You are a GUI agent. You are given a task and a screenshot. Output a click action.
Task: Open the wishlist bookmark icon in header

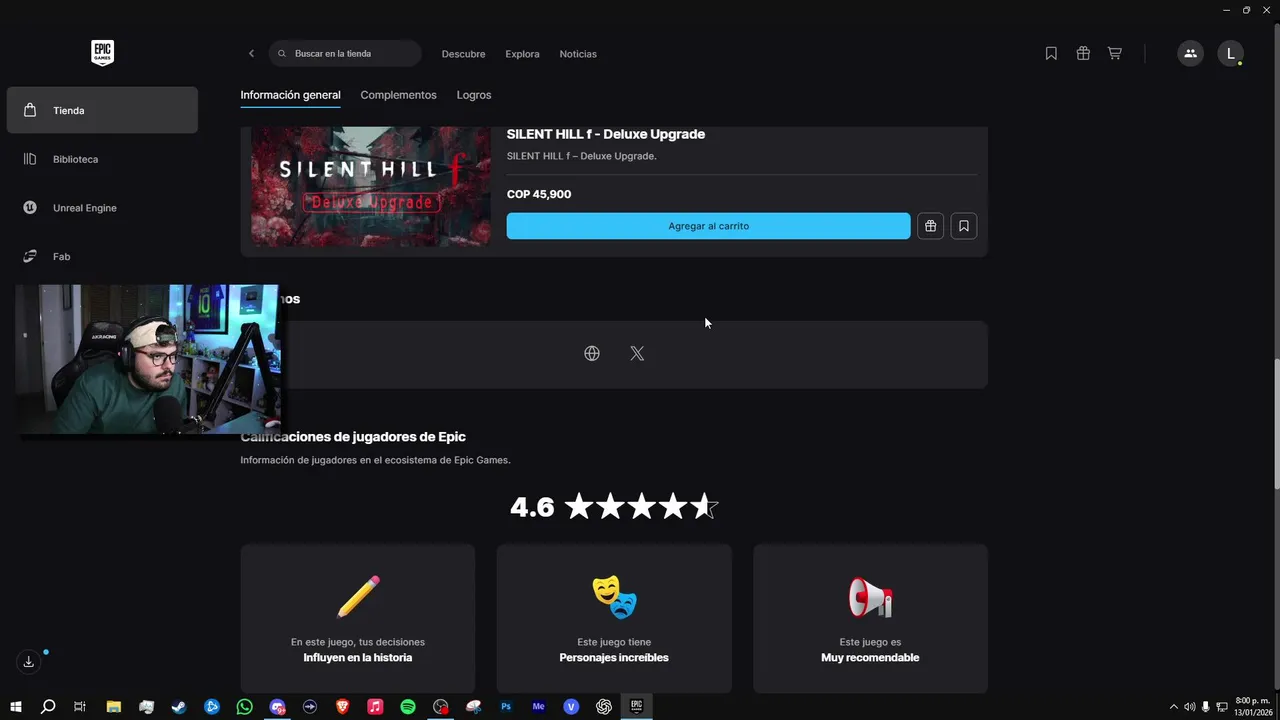coord(1051,54)
